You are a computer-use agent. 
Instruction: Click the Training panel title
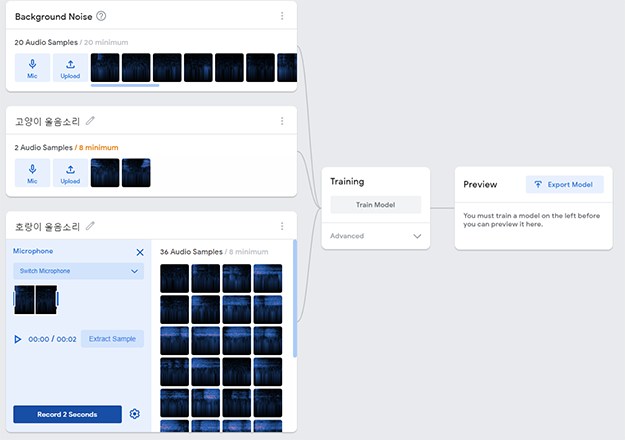click(x=347, y=182)
